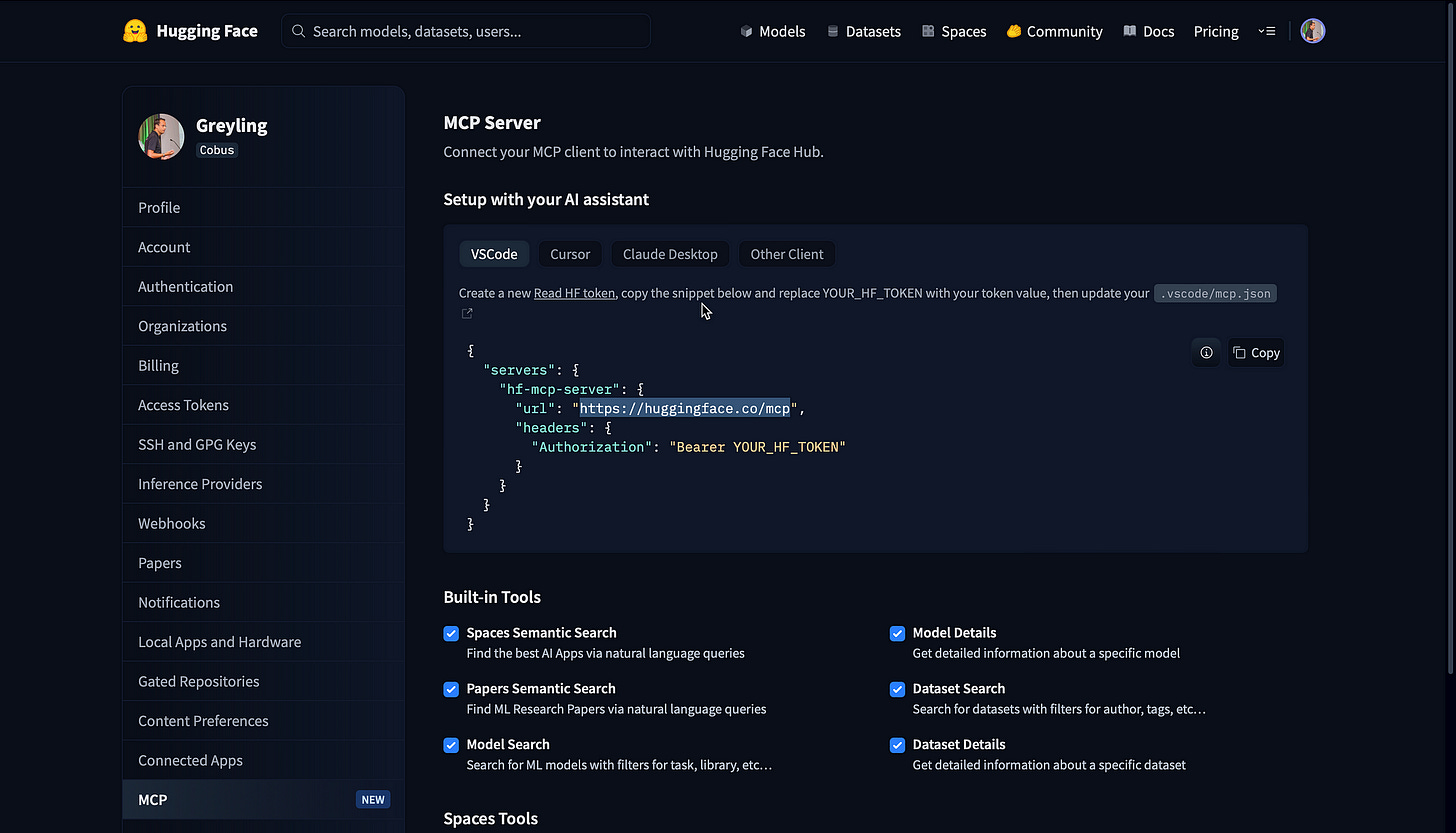Click the Community hands icon
Screen dimensions: 1456x833
(1014, 31)
